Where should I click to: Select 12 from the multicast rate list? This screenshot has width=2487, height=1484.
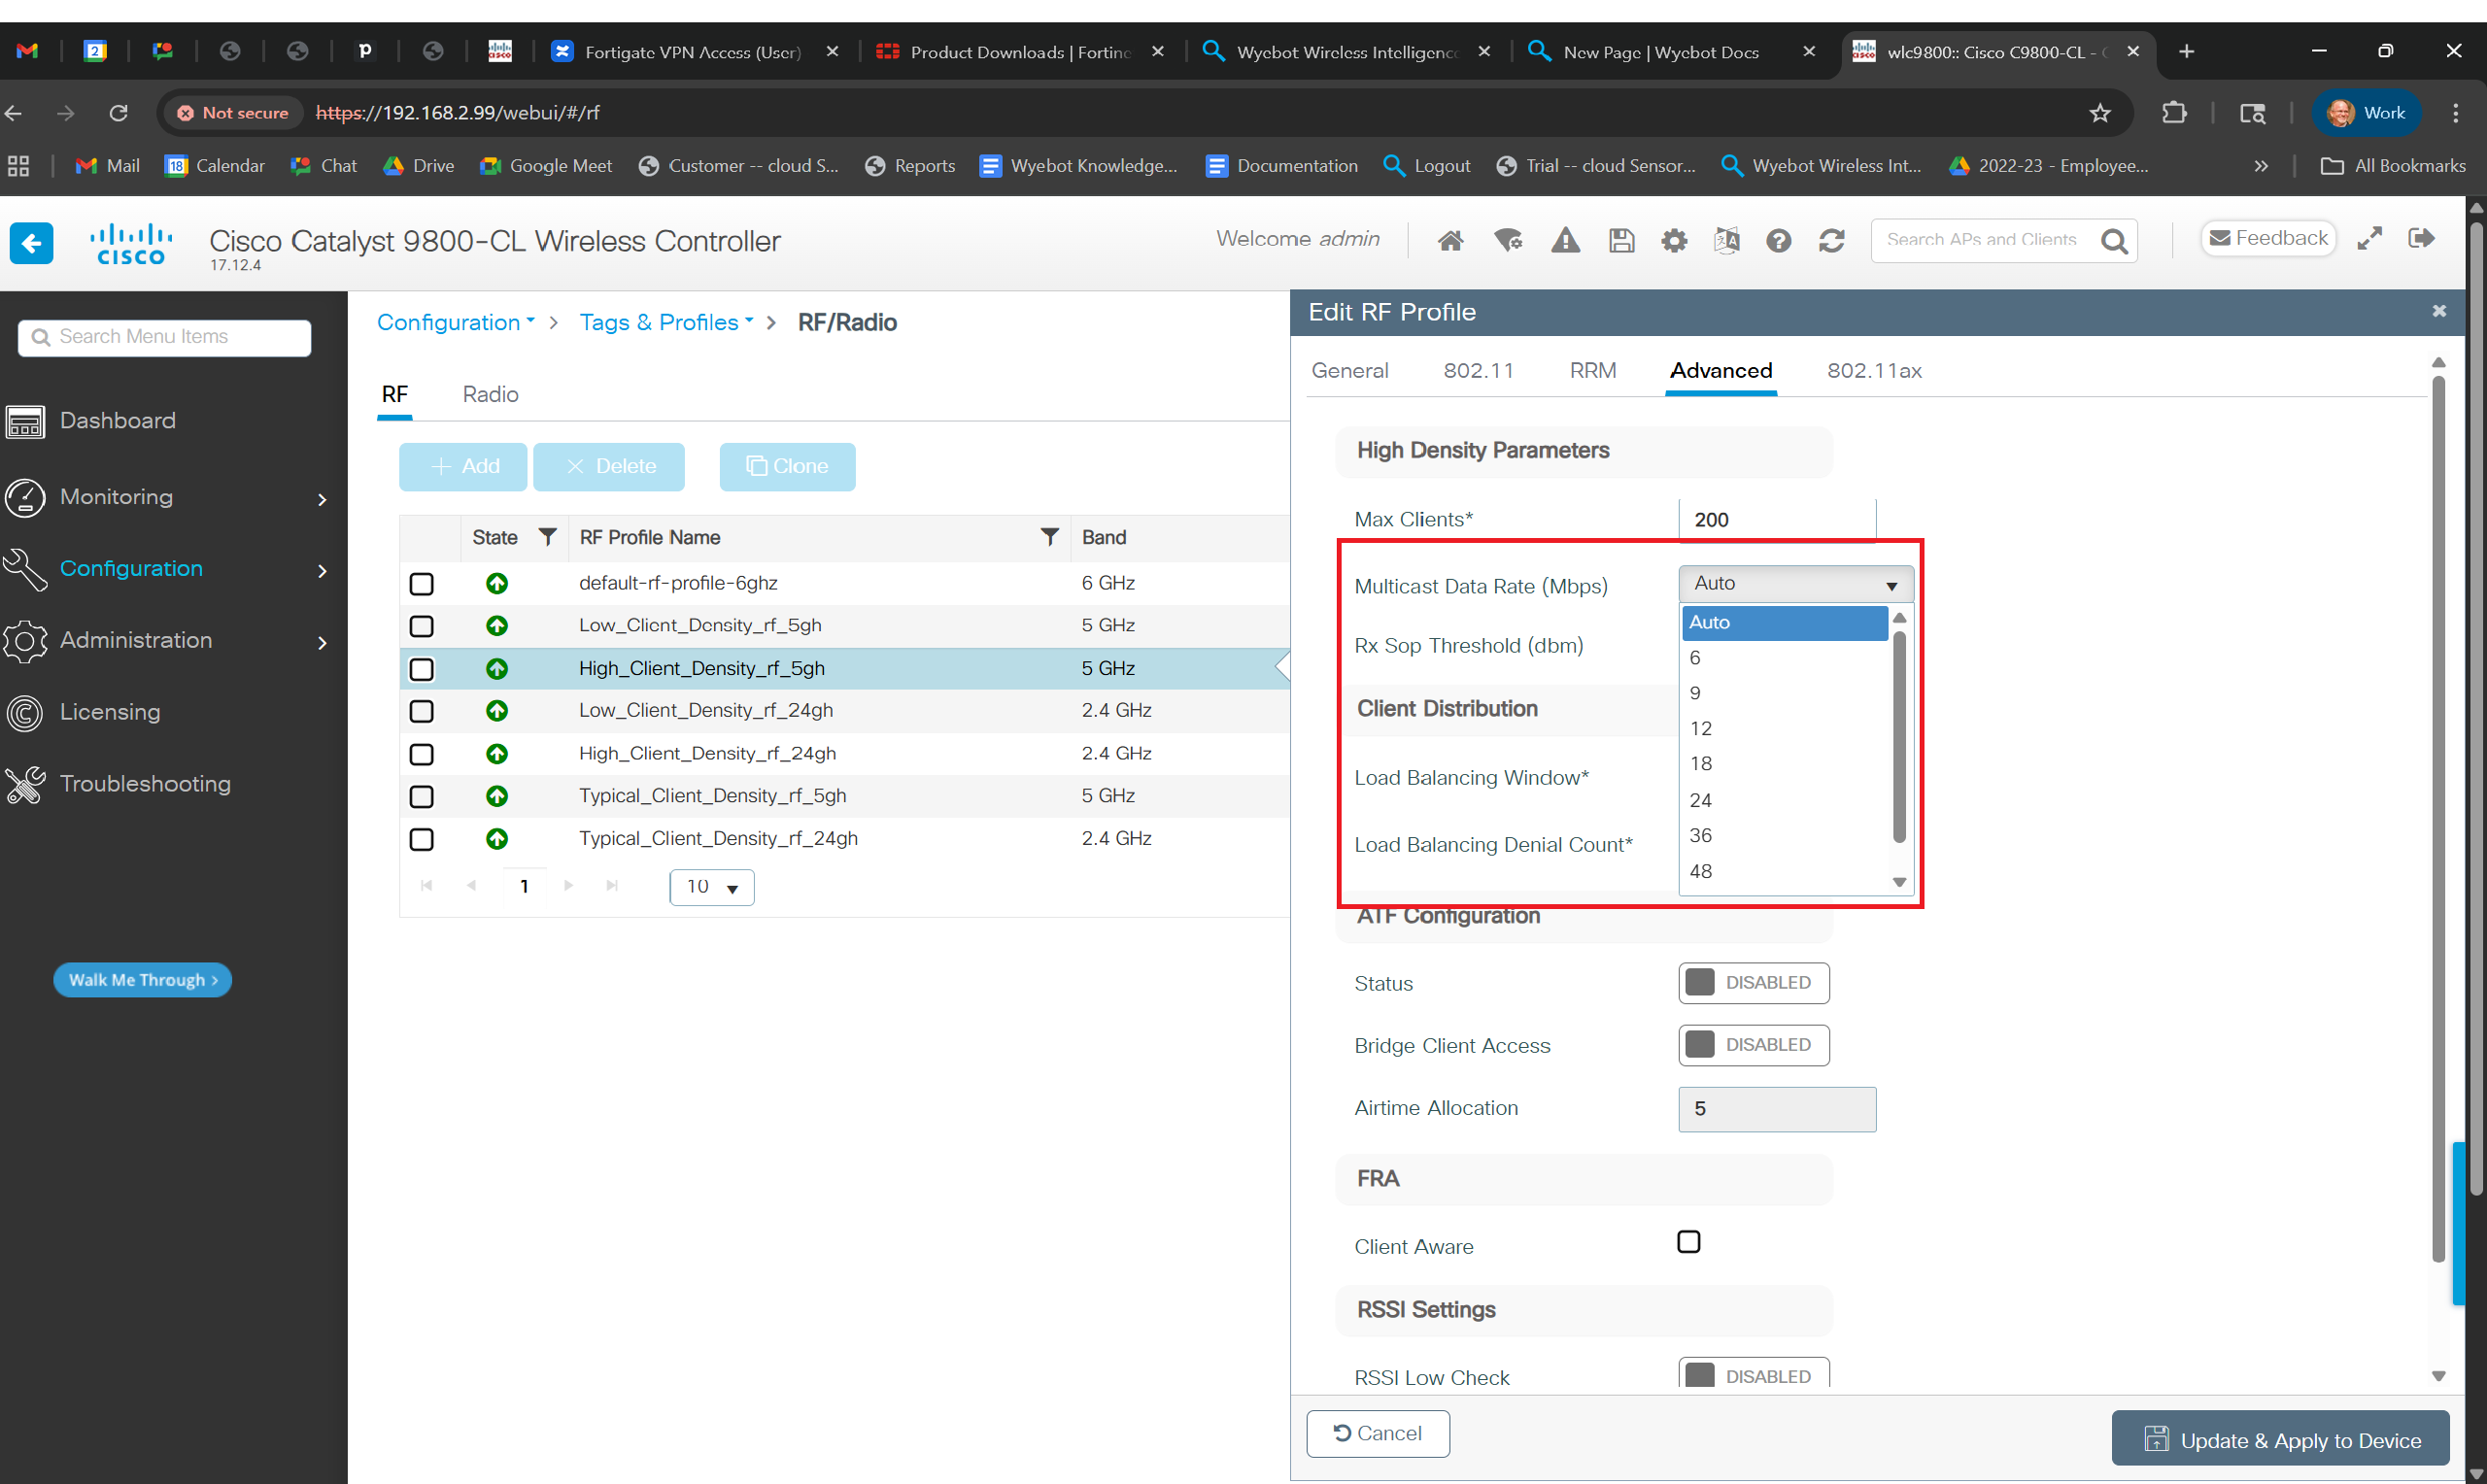1784,729
